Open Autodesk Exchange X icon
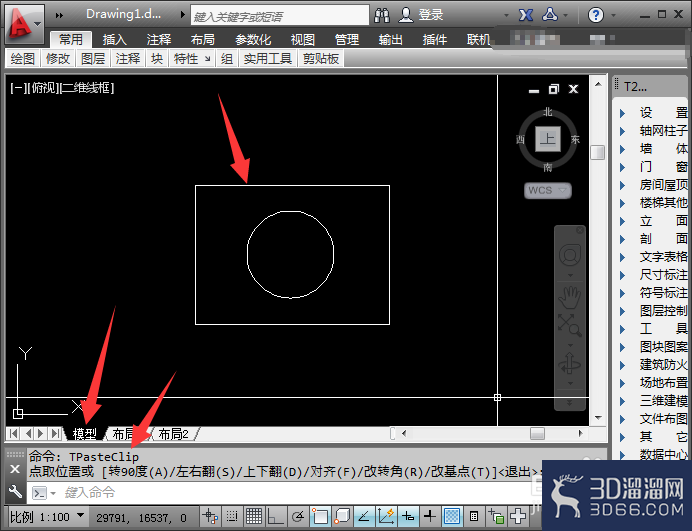 point(525,15)
